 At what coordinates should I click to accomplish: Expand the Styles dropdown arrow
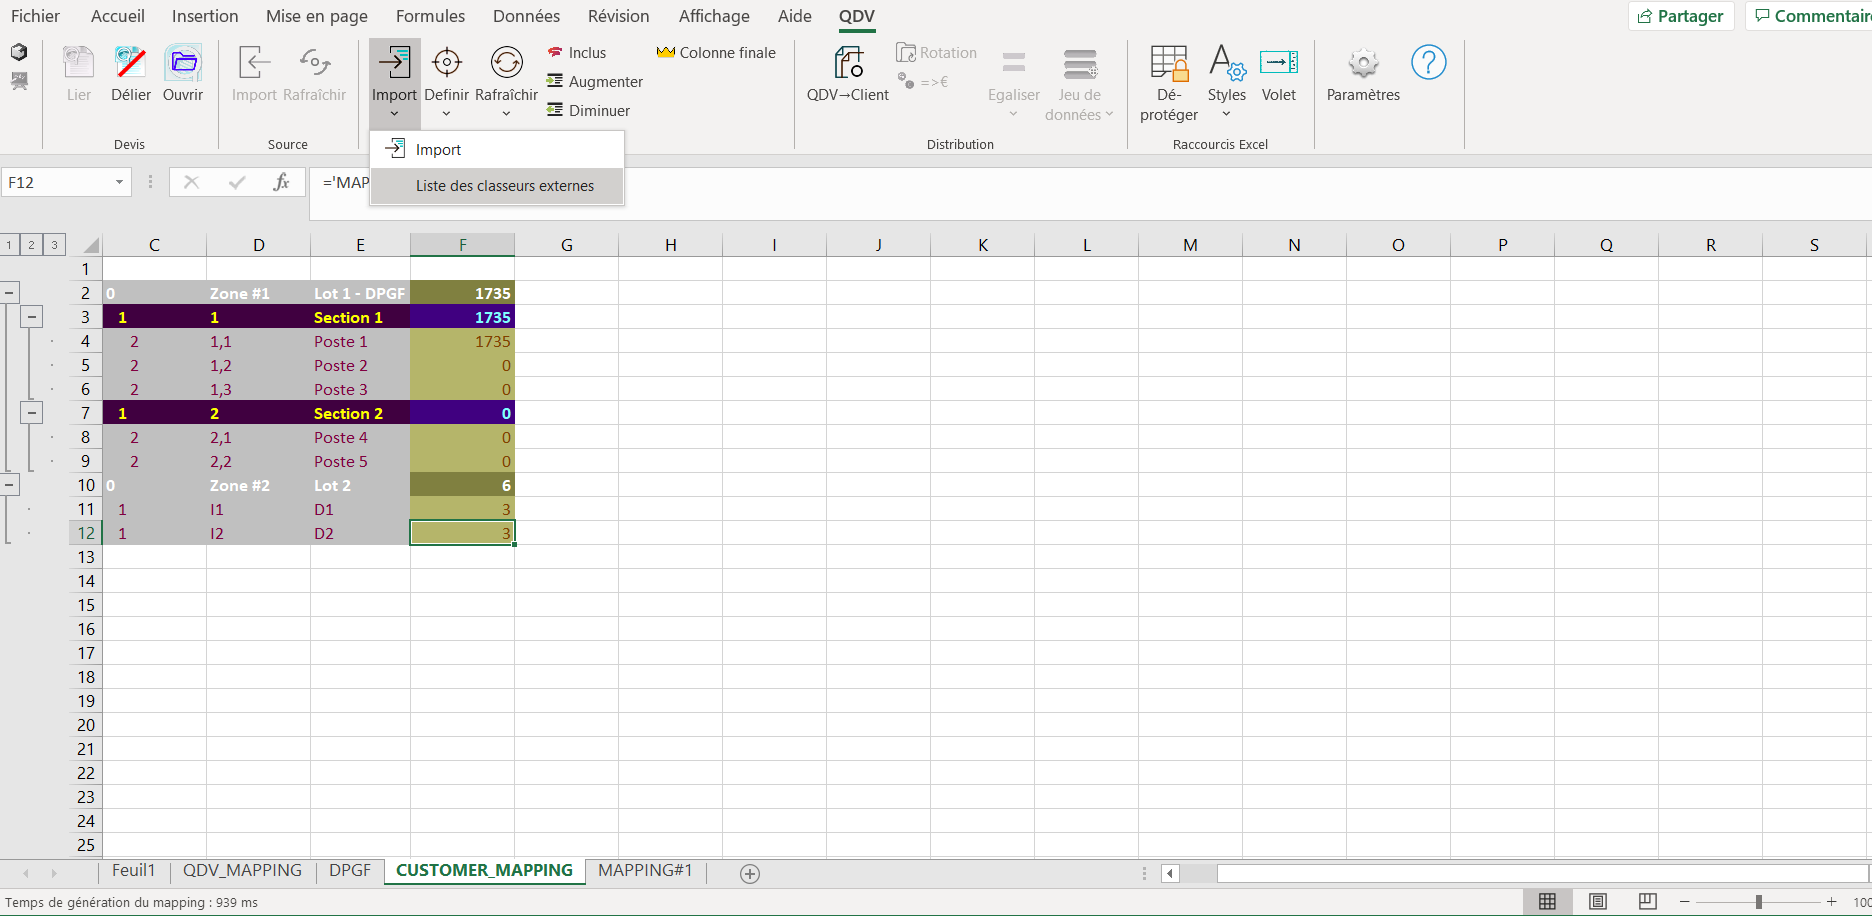pos(1226,114)
